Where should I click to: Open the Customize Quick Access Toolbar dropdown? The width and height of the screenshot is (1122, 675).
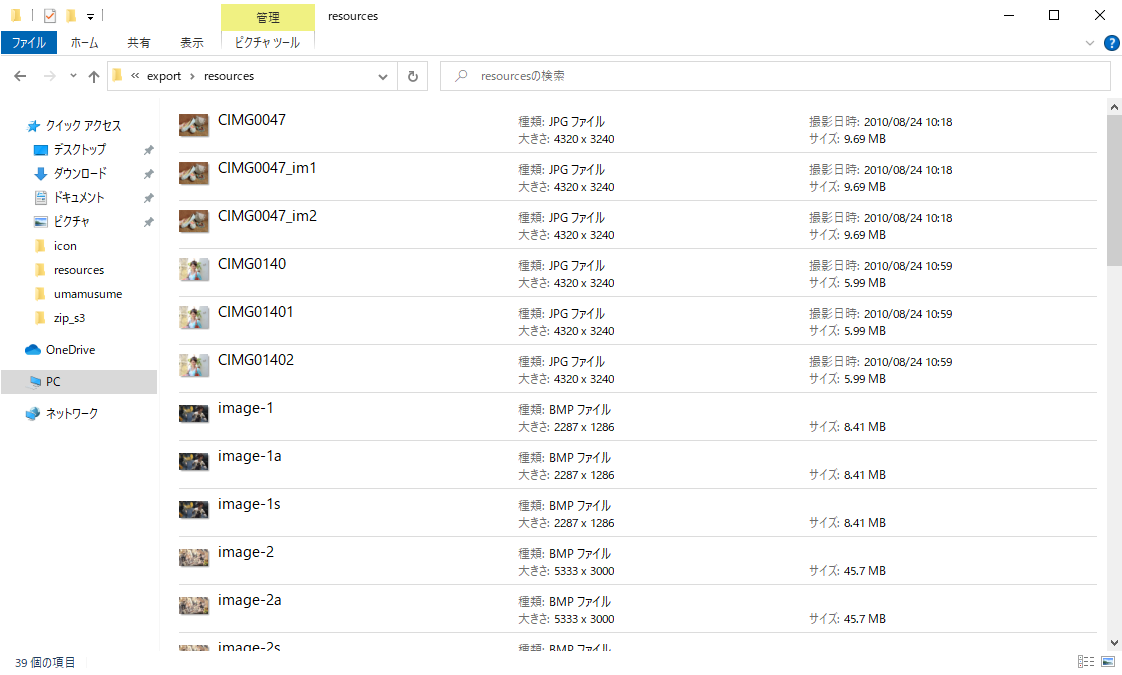(x=90, y=16)
